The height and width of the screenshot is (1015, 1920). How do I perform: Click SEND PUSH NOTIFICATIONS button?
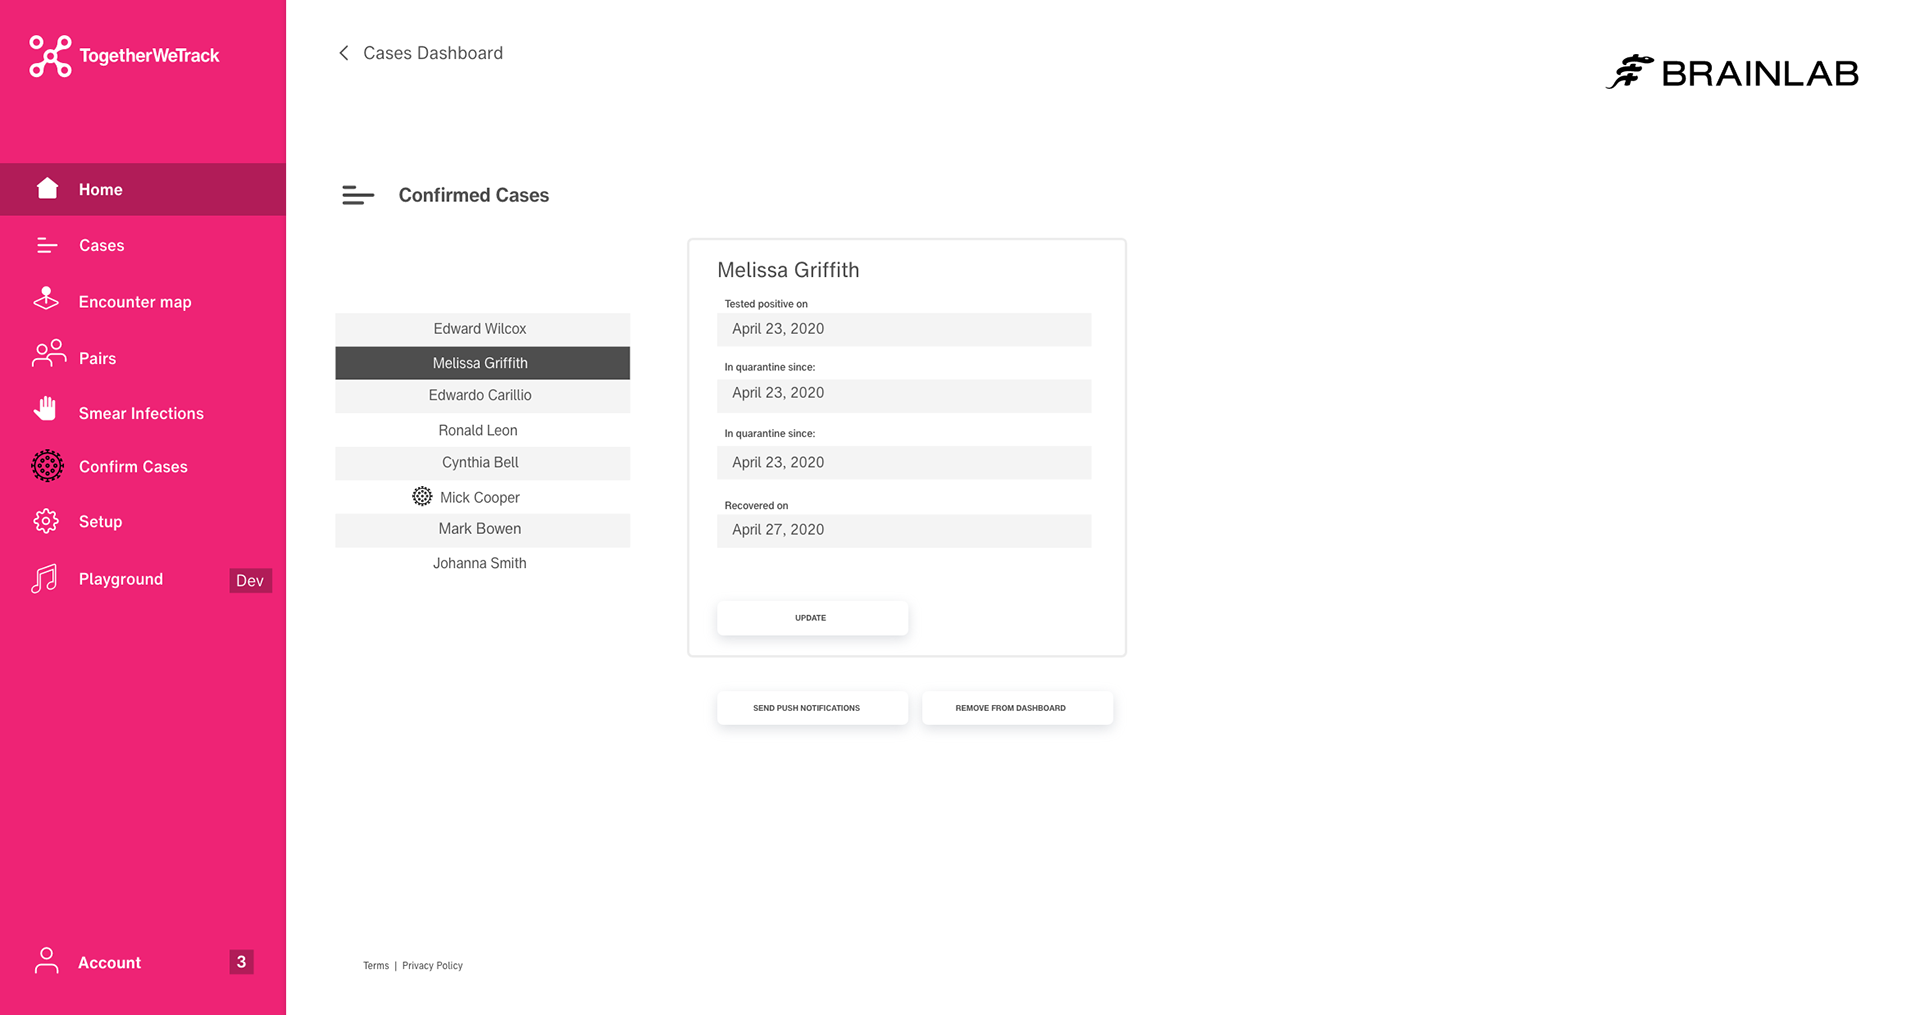pos(812,708)
